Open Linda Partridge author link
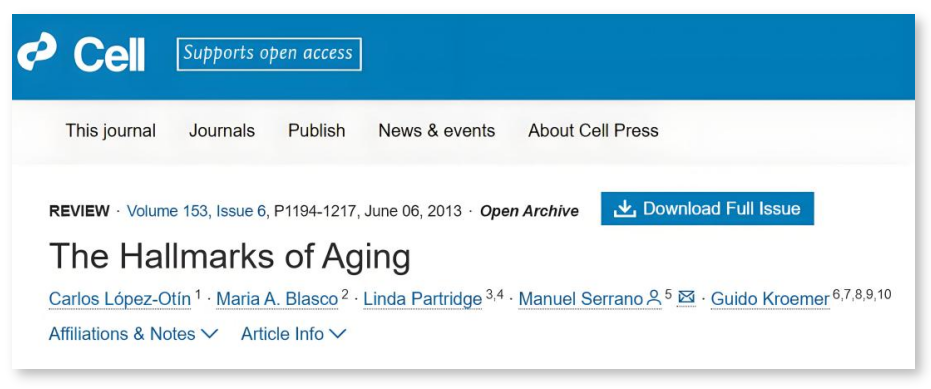Image resolution: width=931 pixels, height=389 pixels. pos(422,299)
